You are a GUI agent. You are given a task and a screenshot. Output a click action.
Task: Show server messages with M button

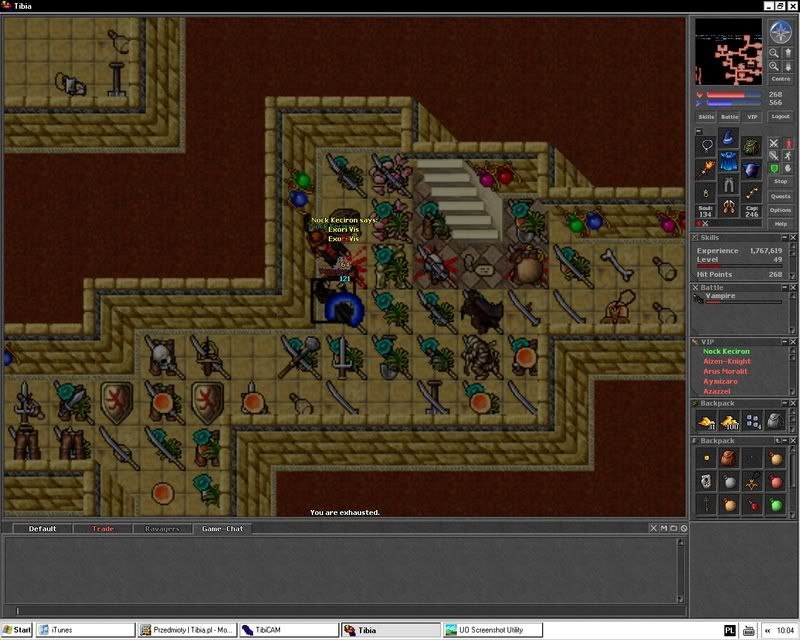pos(664,529)
